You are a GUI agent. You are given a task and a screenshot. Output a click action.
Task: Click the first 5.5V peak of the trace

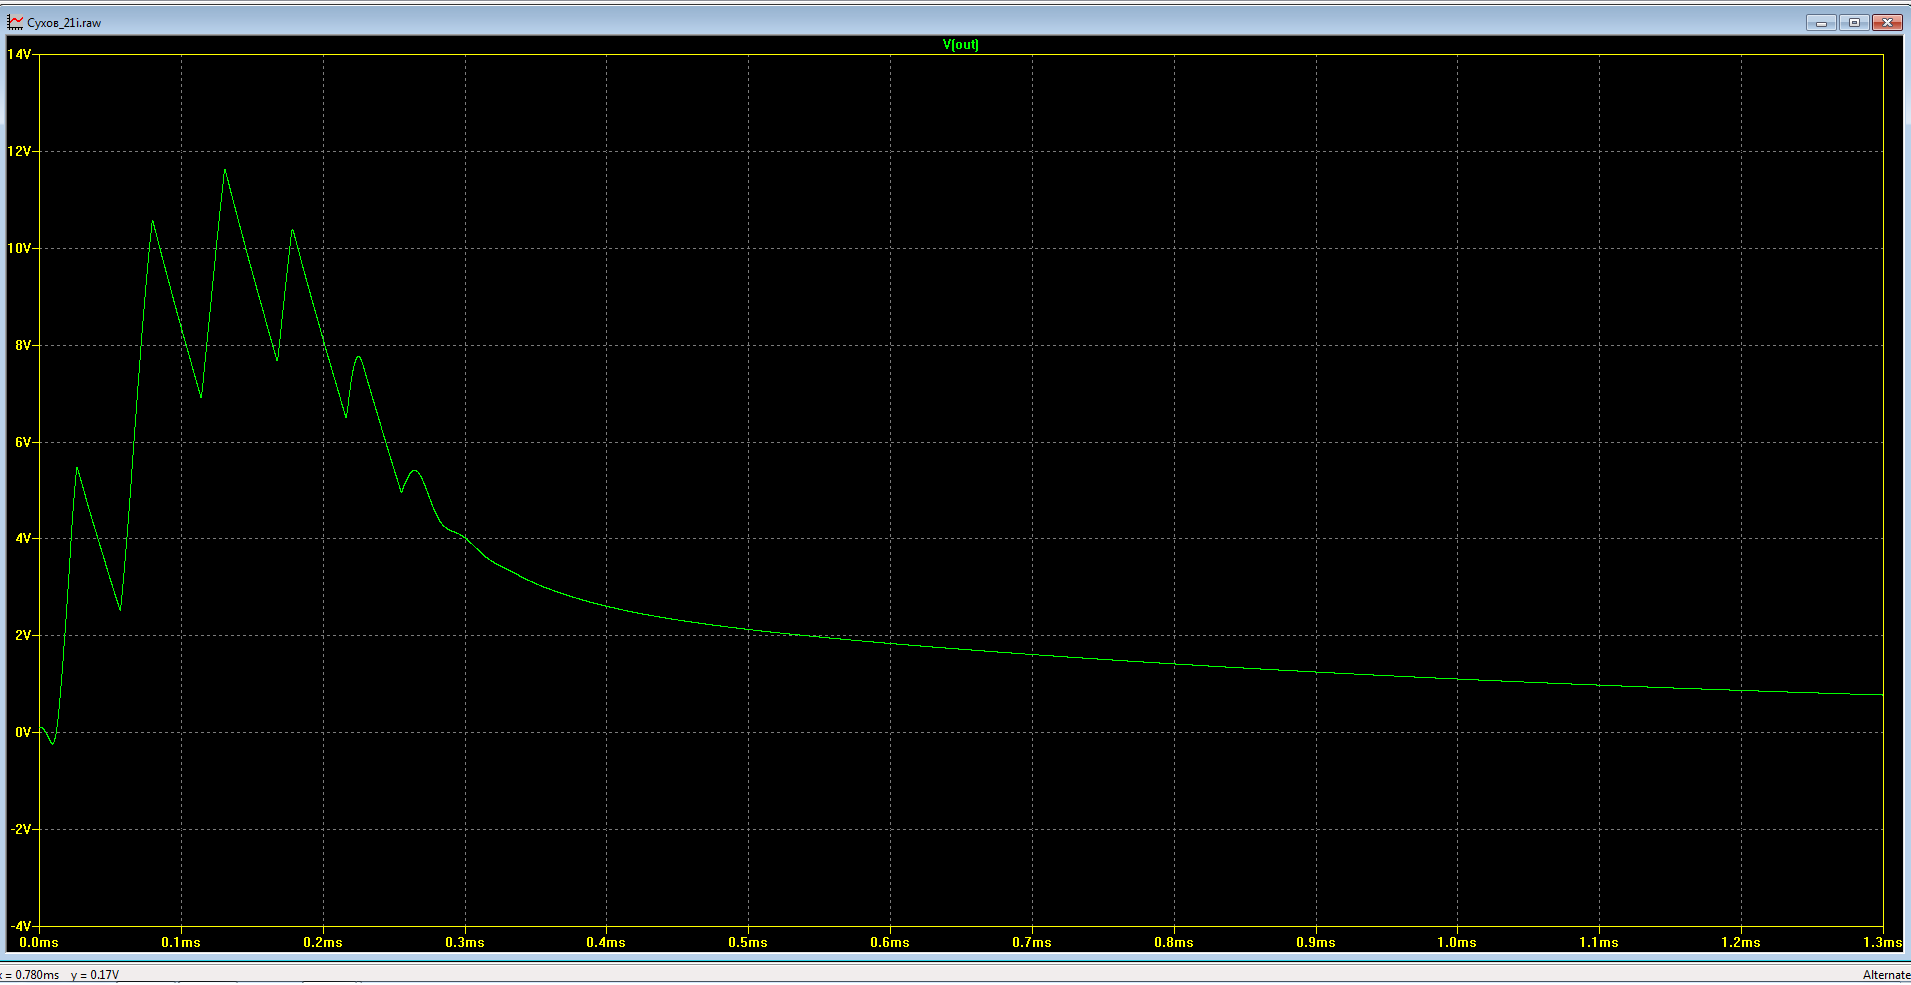[x=77, y=467]
